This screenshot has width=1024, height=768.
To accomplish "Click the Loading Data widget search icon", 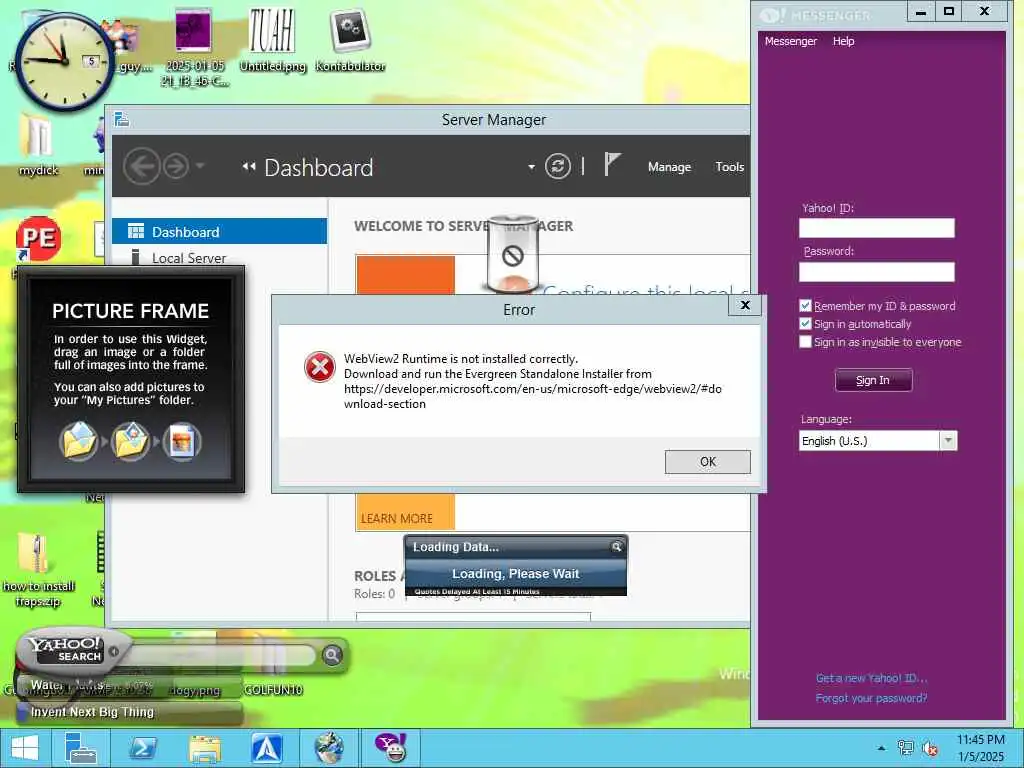I will pos(616,547).
